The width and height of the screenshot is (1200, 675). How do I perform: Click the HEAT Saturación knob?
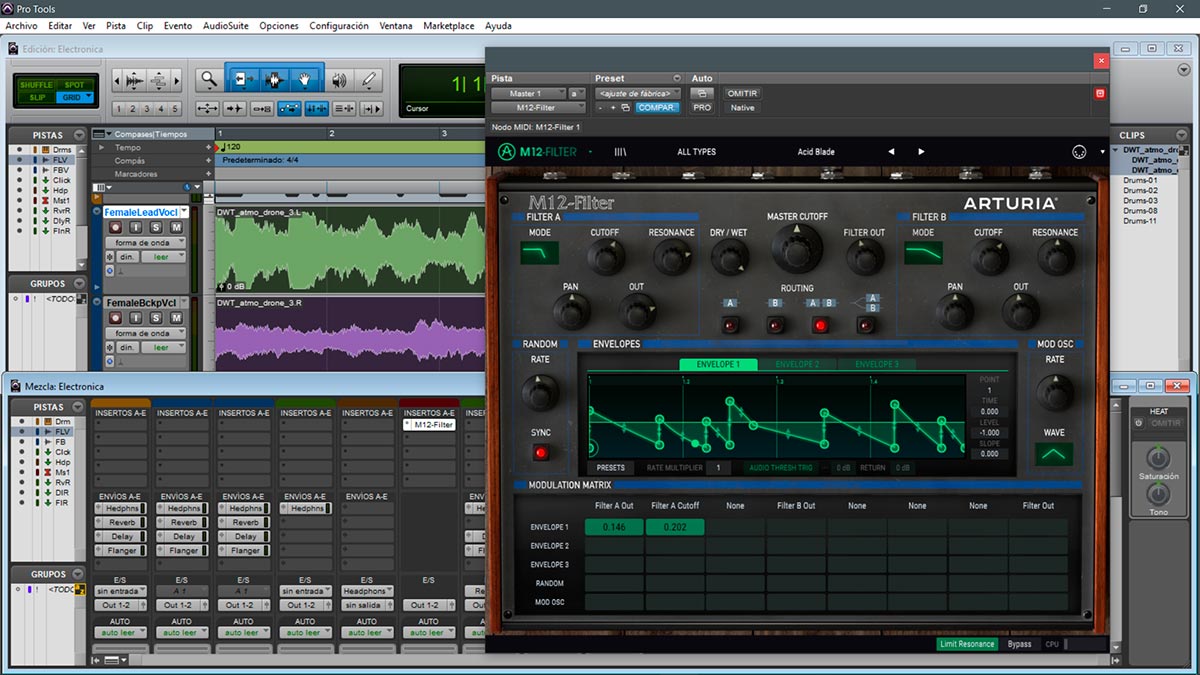point(1157,459)
